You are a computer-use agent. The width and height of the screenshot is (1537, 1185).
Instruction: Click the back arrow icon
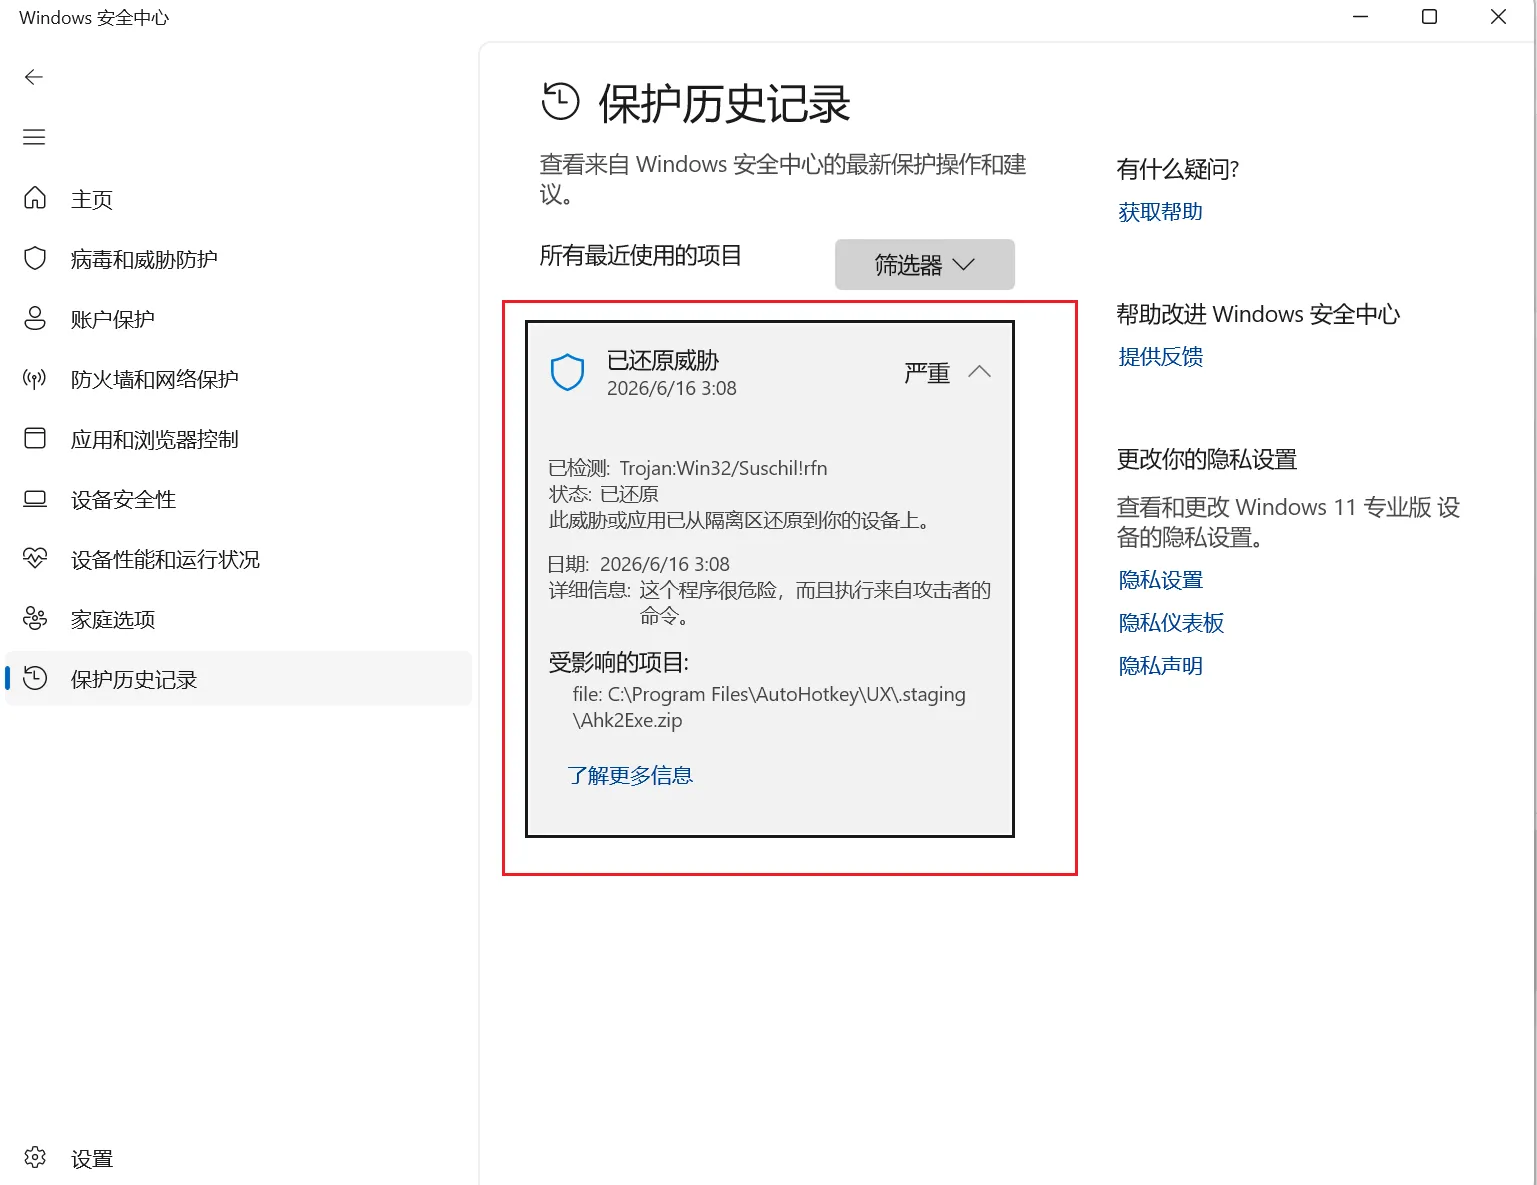[34, 77]
